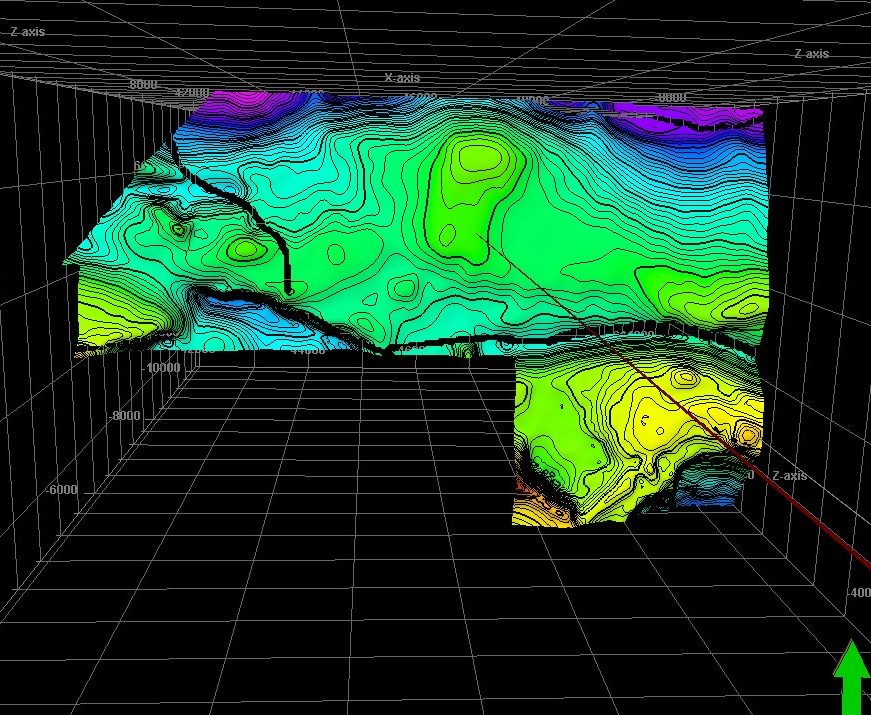Select the Z-axis label at top right
Image resolution: width=871 pixels, height=715 pixels.
pyautogui.click(x=811, y=54)
